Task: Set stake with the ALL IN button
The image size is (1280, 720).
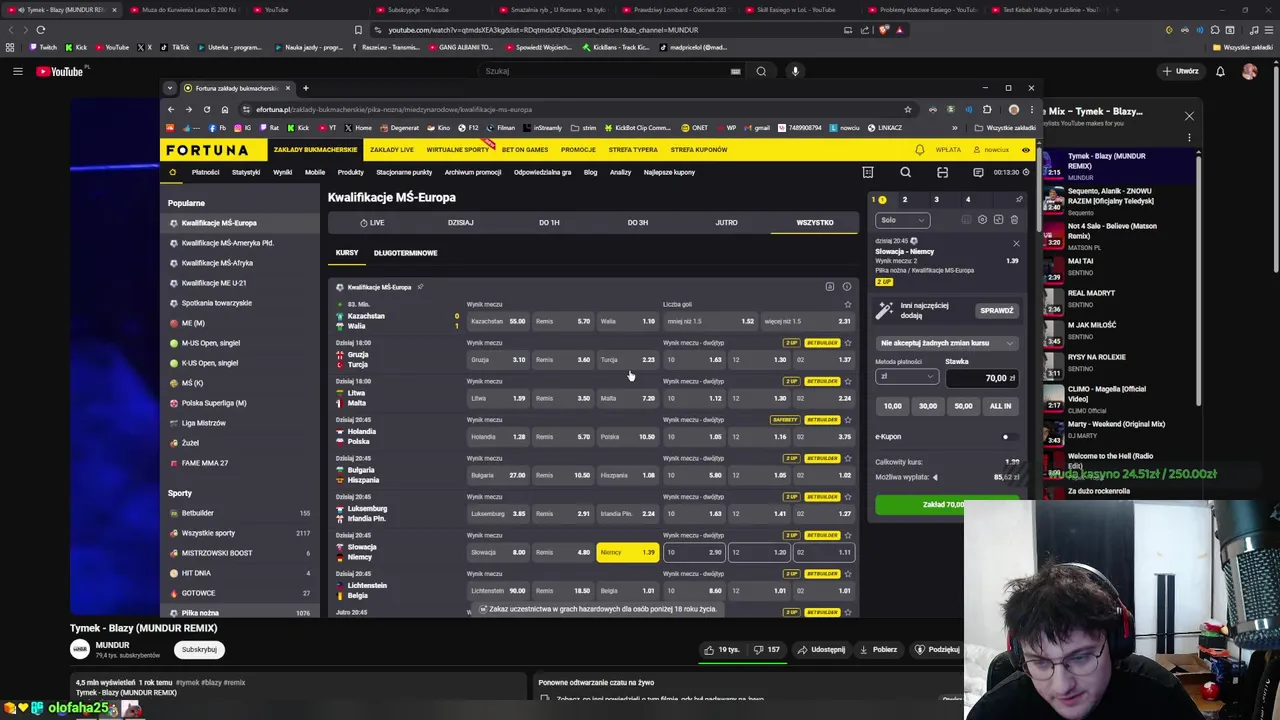Action: (1000, 406)
